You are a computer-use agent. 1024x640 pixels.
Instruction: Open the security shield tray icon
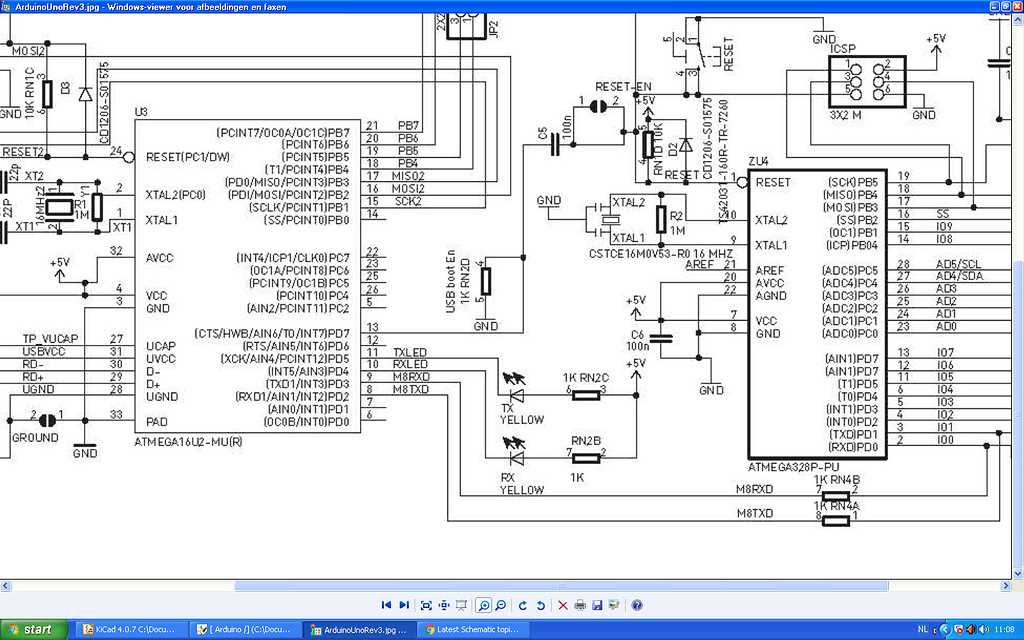pyautogui.click(x=958, y=630)
